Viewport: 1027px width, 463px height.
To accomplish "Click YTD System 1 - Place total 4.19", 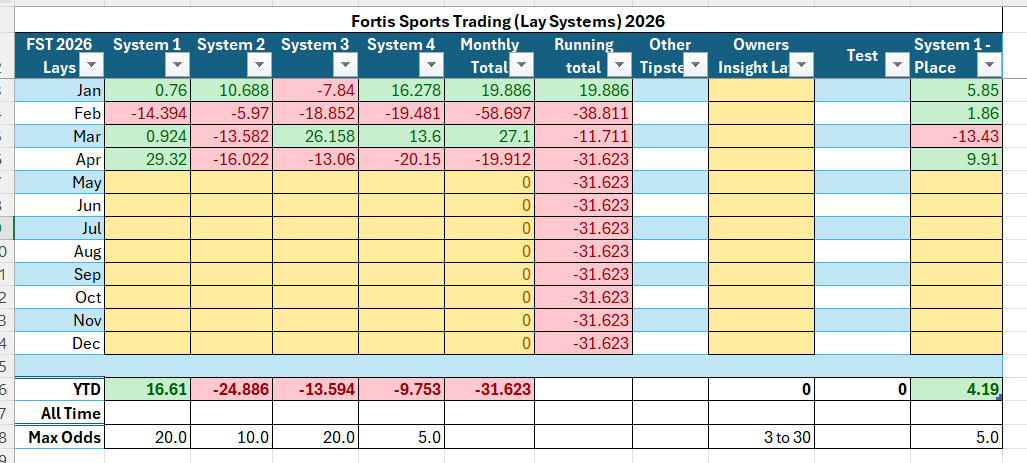I will pyautogui.click(x=956, y=390).
